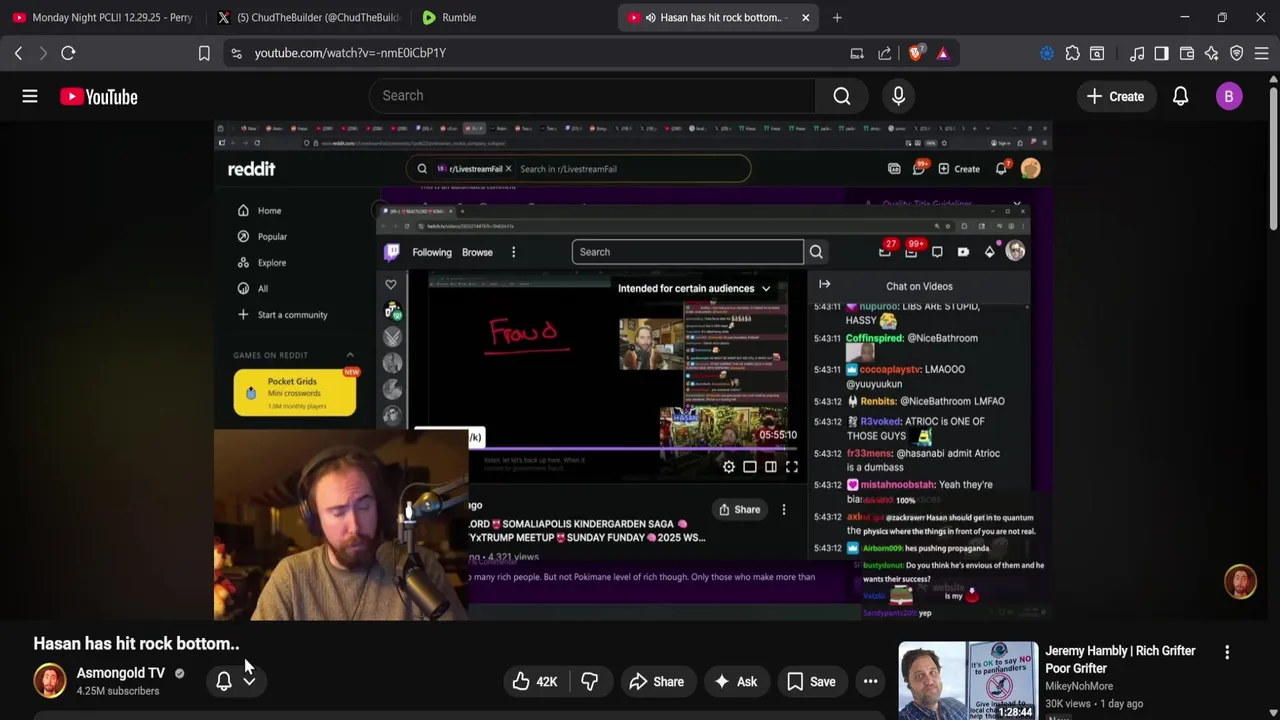Open the browser main menu hamburger
The image size is (1280, 720).
(1262, 53)
